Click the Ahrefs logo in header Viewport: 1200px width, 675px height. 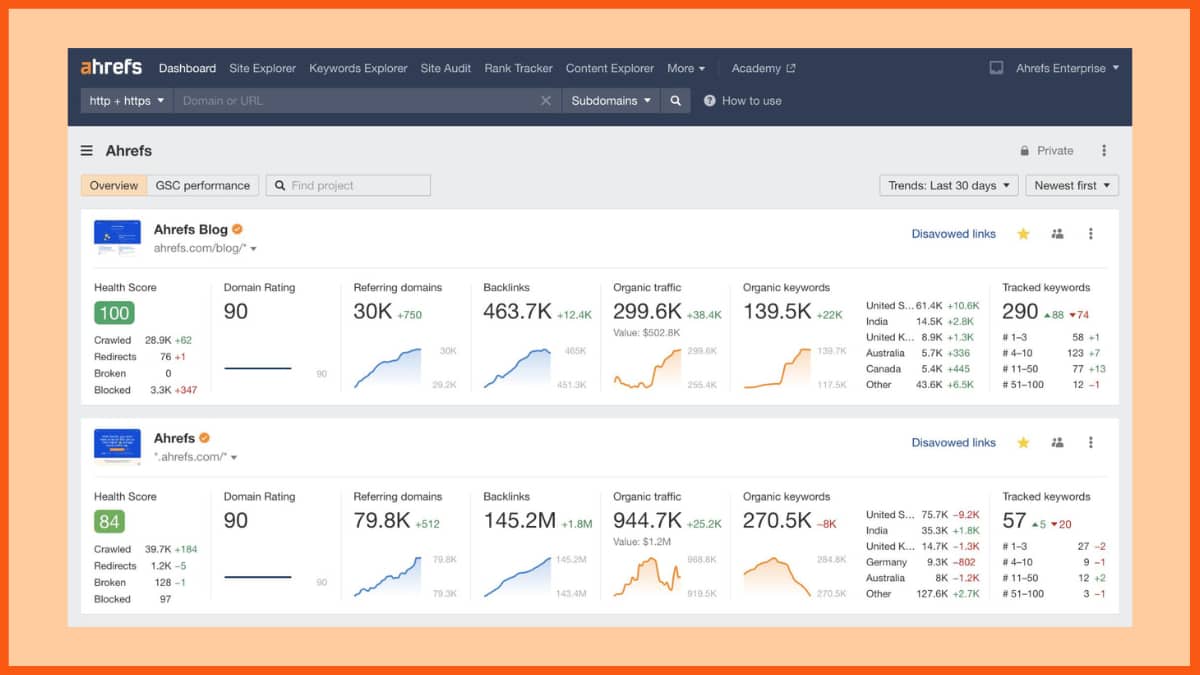pyautogui.click(x=111, y=68)
